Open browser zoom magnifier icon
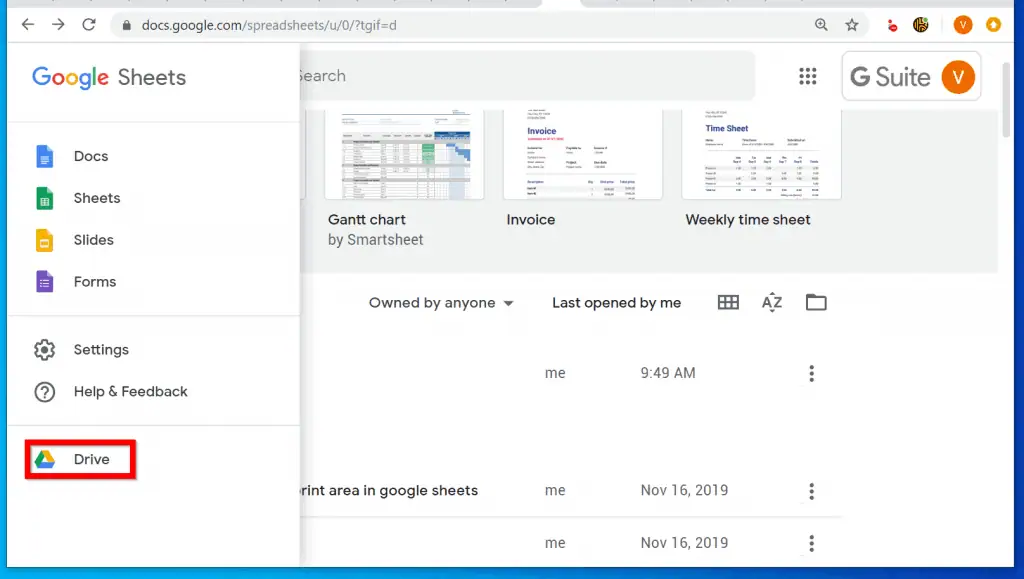The height and width of the screenshot is (579, 1024). click(821, 25)
